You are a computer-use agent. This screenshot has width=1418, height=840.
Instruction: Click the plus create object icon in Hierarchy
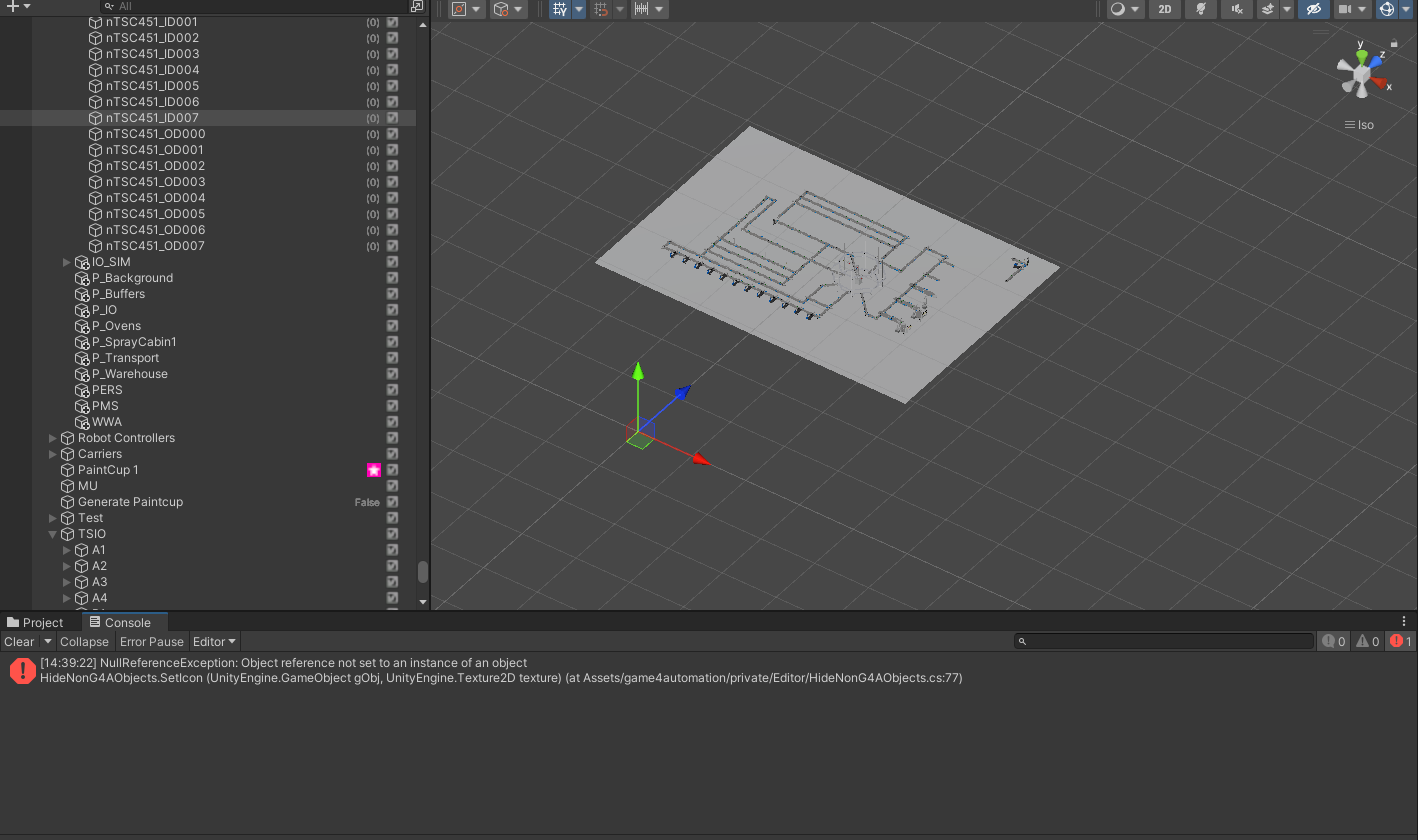(x=12, y=6)
